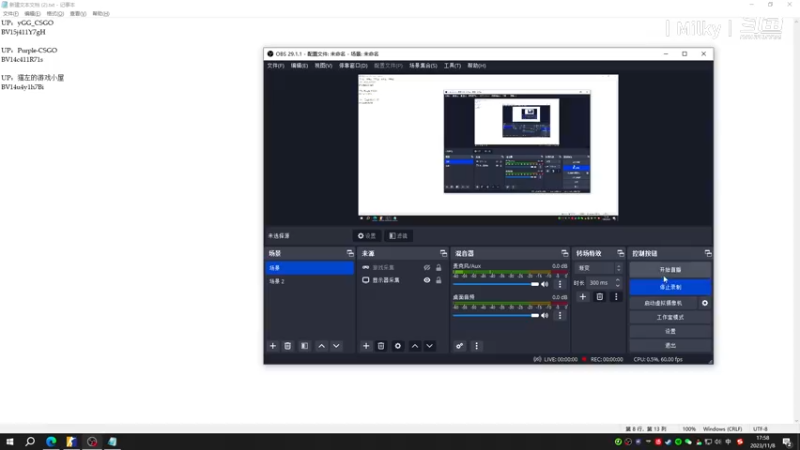Add a new source with plus icon
800x450 pixels.
[x=366, y=346]
